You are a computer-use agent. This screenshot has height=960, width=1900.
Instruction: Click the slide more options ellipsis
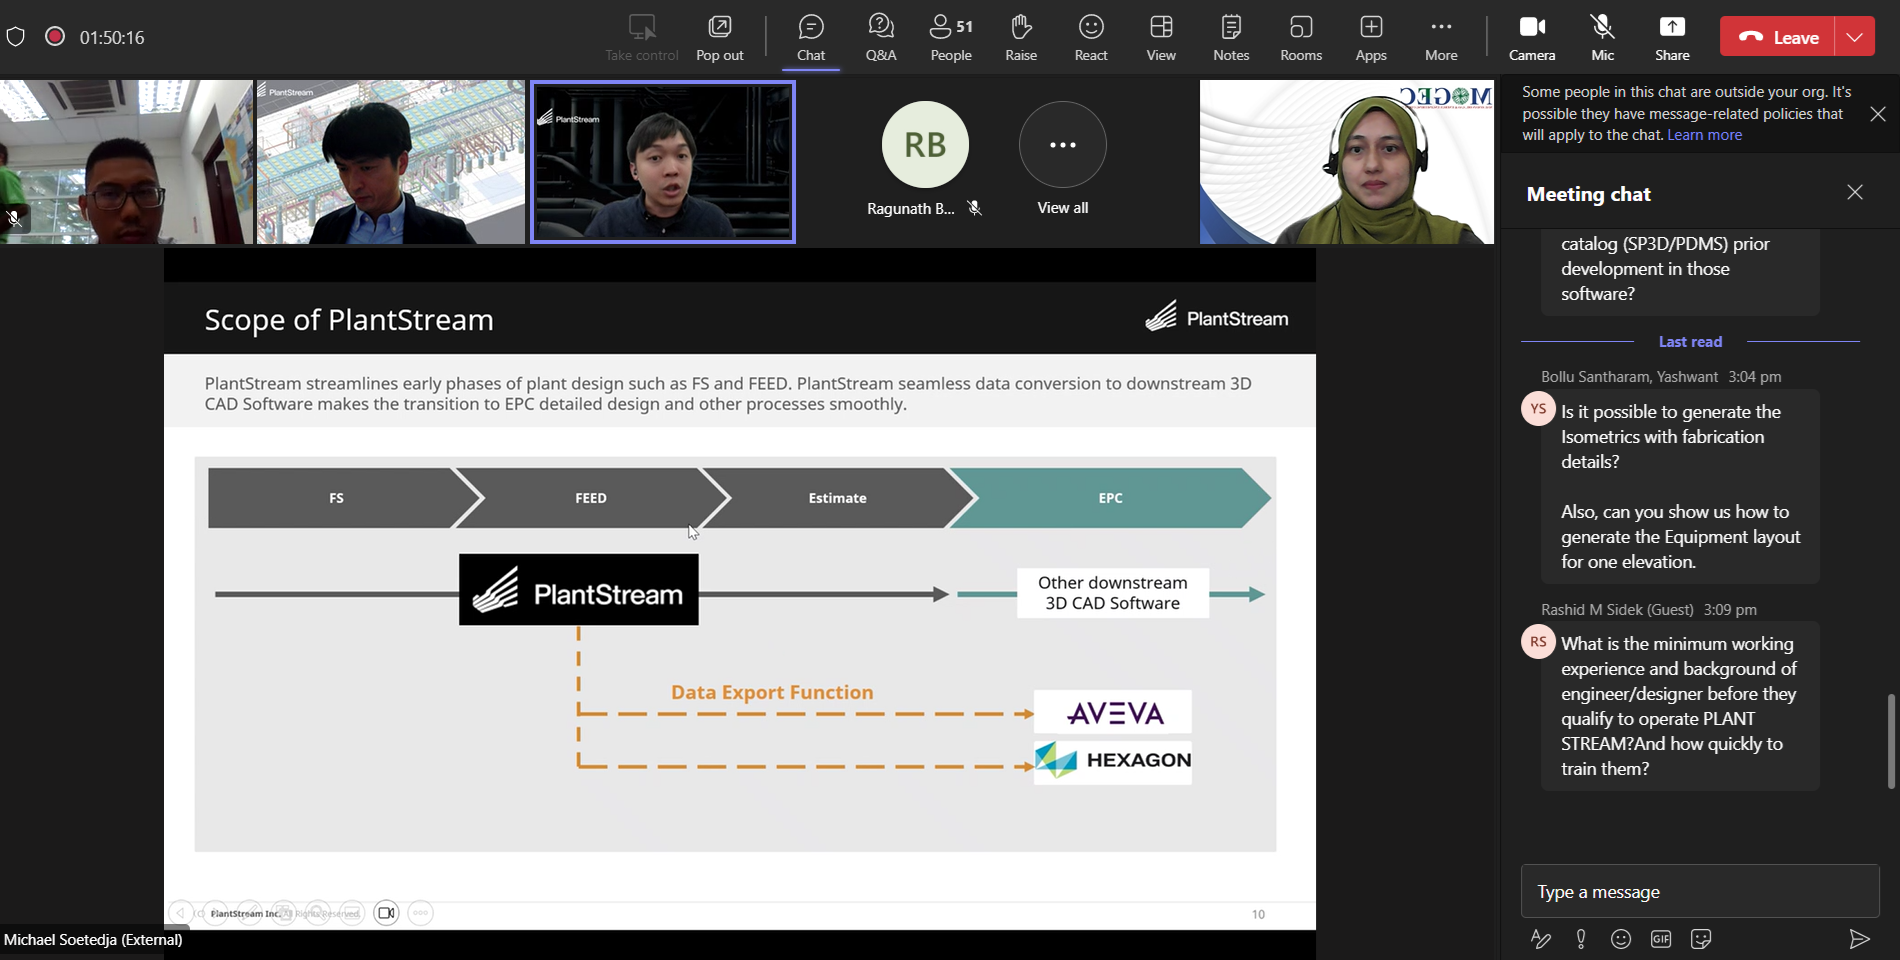[421, 913]
